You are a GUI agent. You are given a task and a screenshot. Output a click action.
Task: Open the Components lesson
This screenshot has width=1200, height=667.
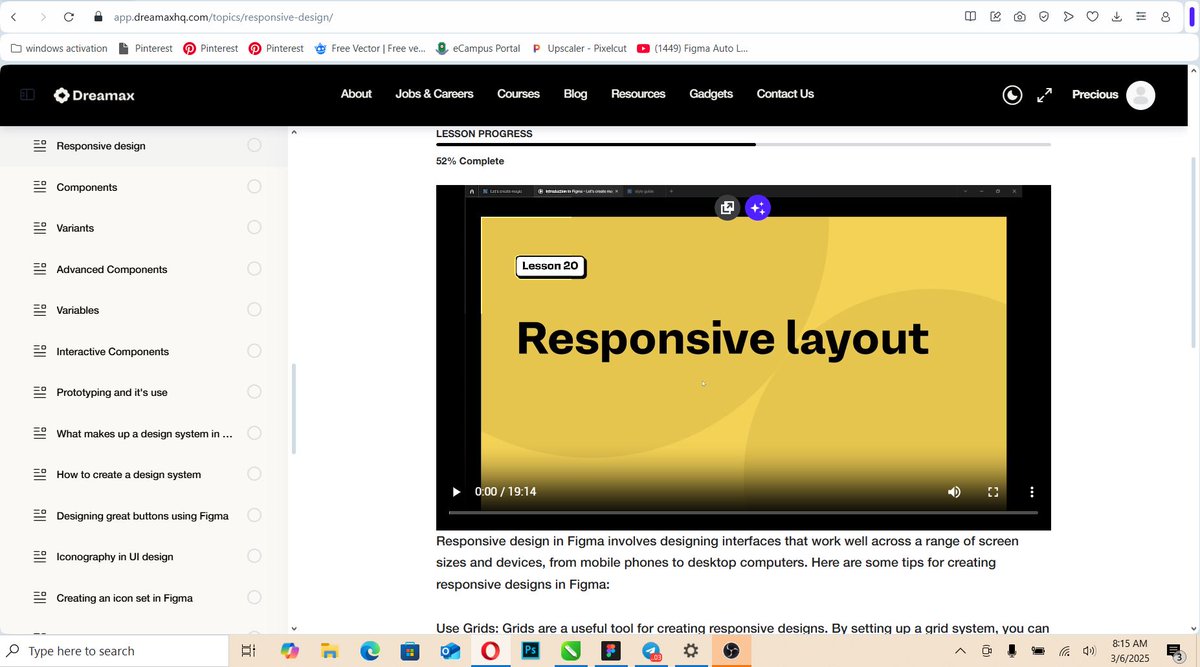point(87,187)
